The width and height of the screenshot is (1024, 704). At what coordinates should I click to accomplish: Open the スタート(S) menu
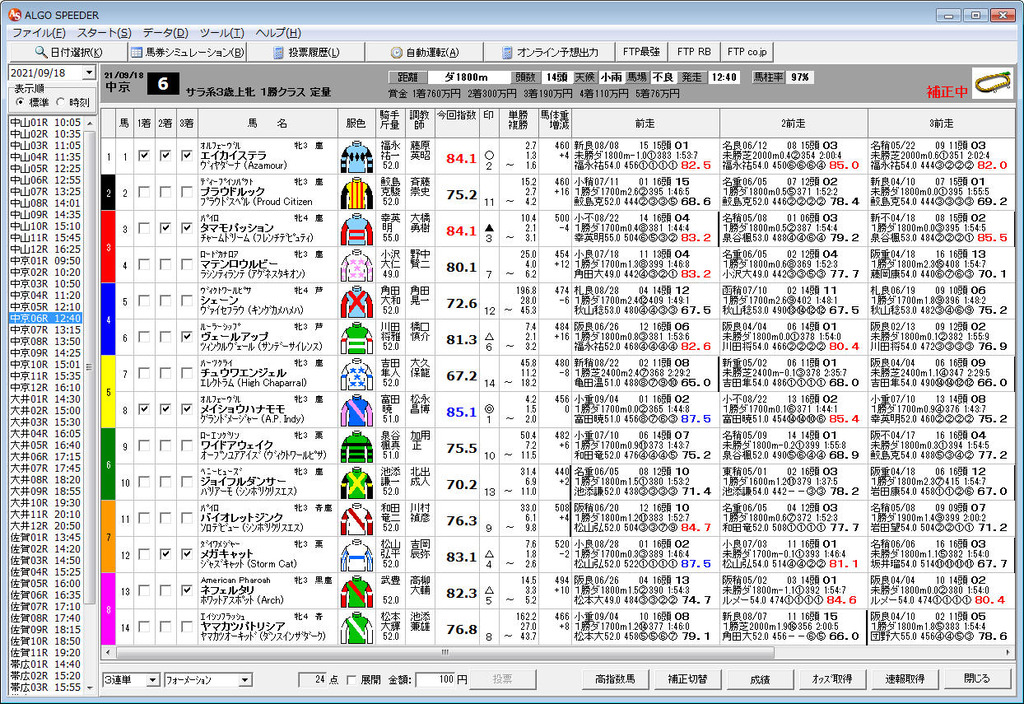(x=104, y=33)
